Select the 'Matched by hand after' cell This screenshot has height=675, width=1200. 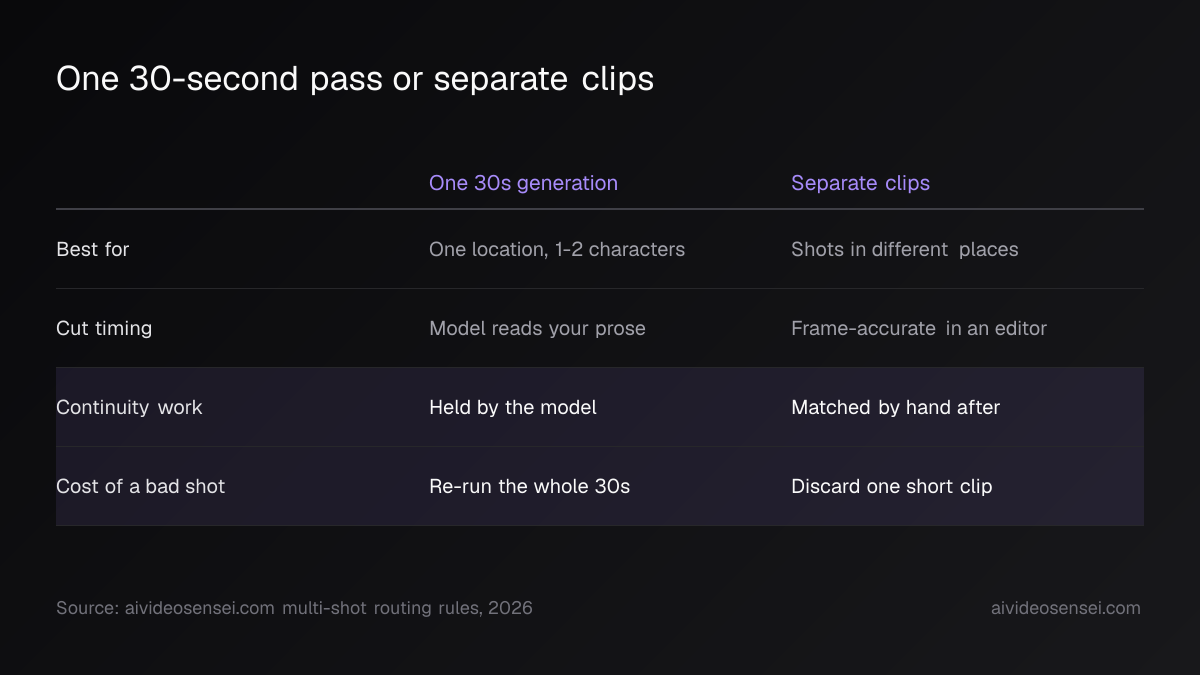click(895, 407)
